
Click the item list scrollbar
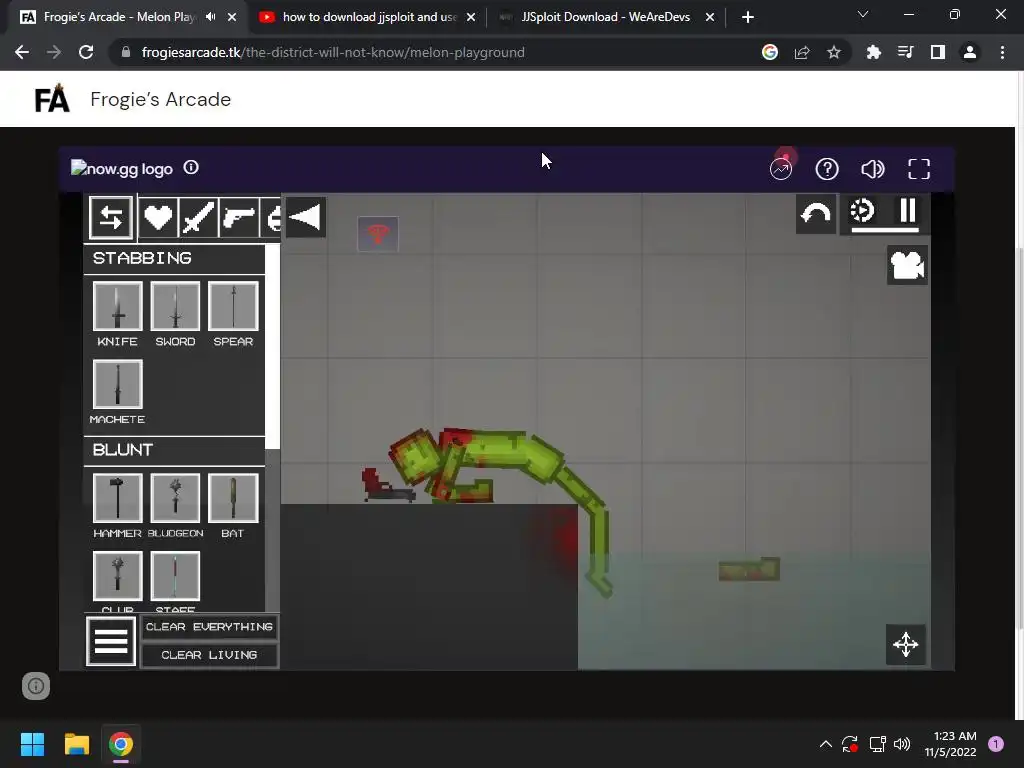point(273,347)
